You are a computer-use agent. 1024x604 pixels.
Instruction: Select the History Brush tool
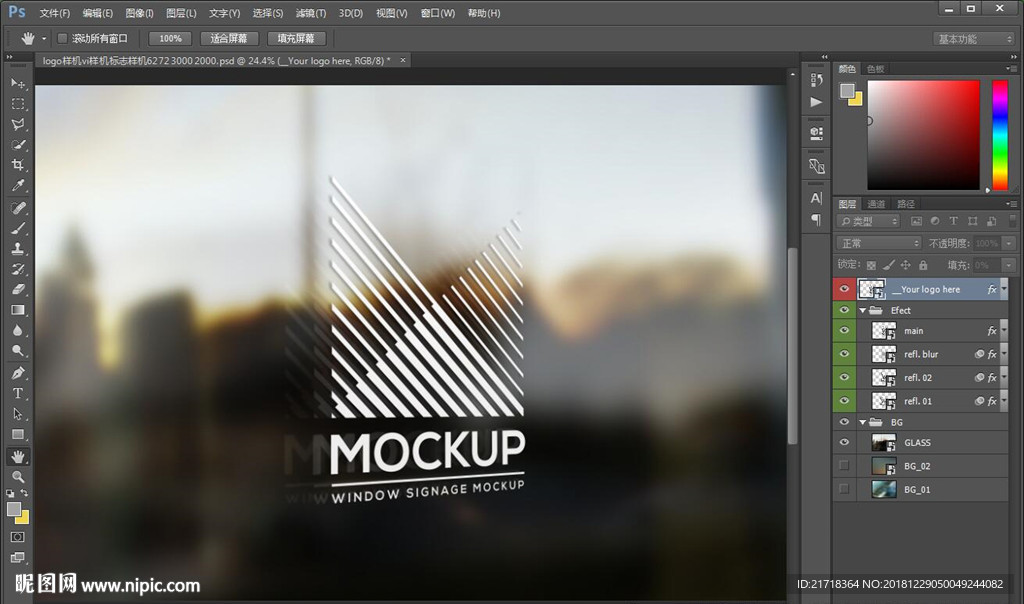pos(18,268)
